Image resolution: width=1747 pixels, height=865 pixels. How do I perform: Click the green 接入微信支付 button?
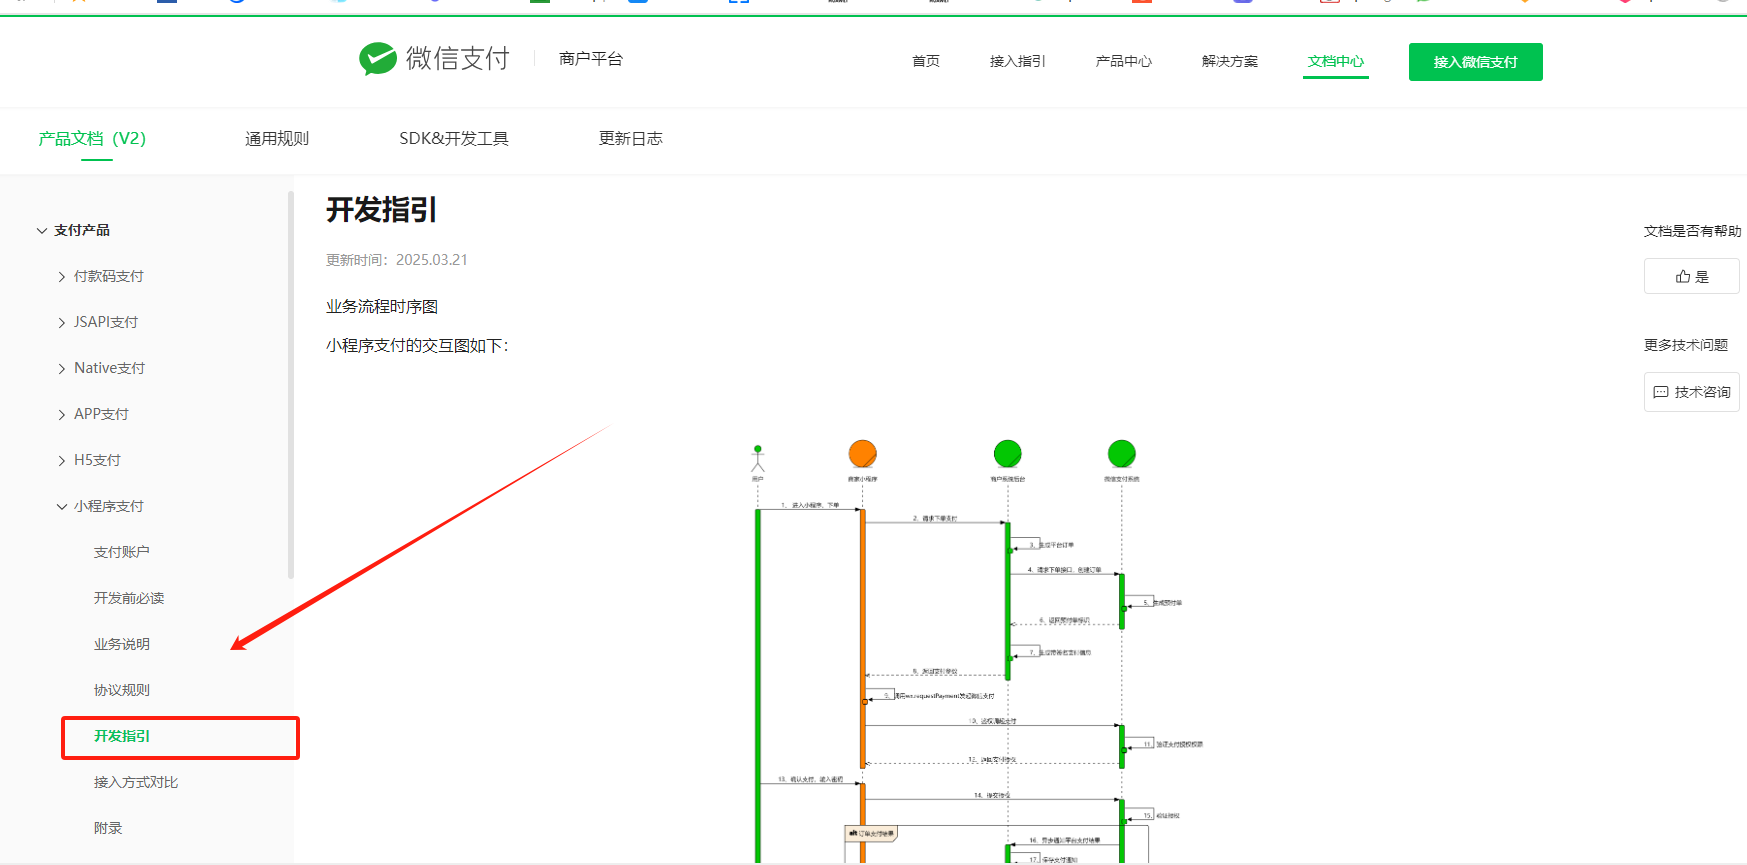coord(1475,62)
